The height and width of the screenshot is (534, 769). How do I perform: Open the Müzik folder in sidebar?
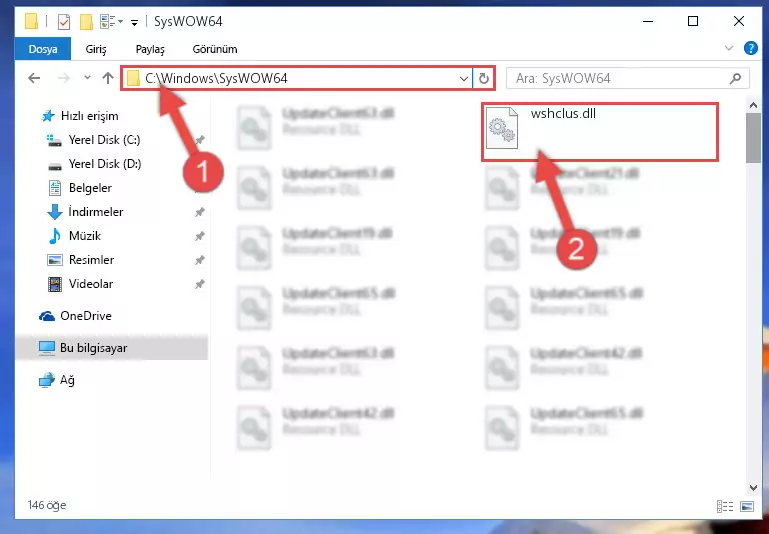tap(84, 236)
